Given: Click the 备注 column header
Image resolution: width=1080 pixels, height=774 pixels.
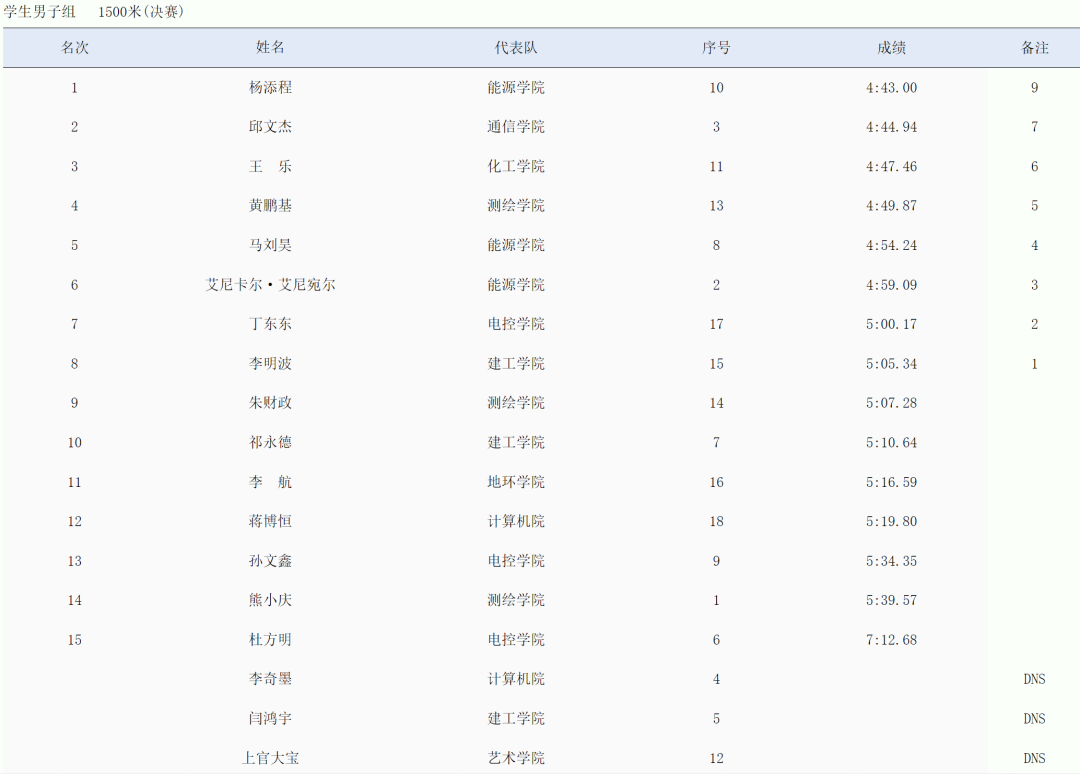Looking at the screenshot, I should (1034, 48).
